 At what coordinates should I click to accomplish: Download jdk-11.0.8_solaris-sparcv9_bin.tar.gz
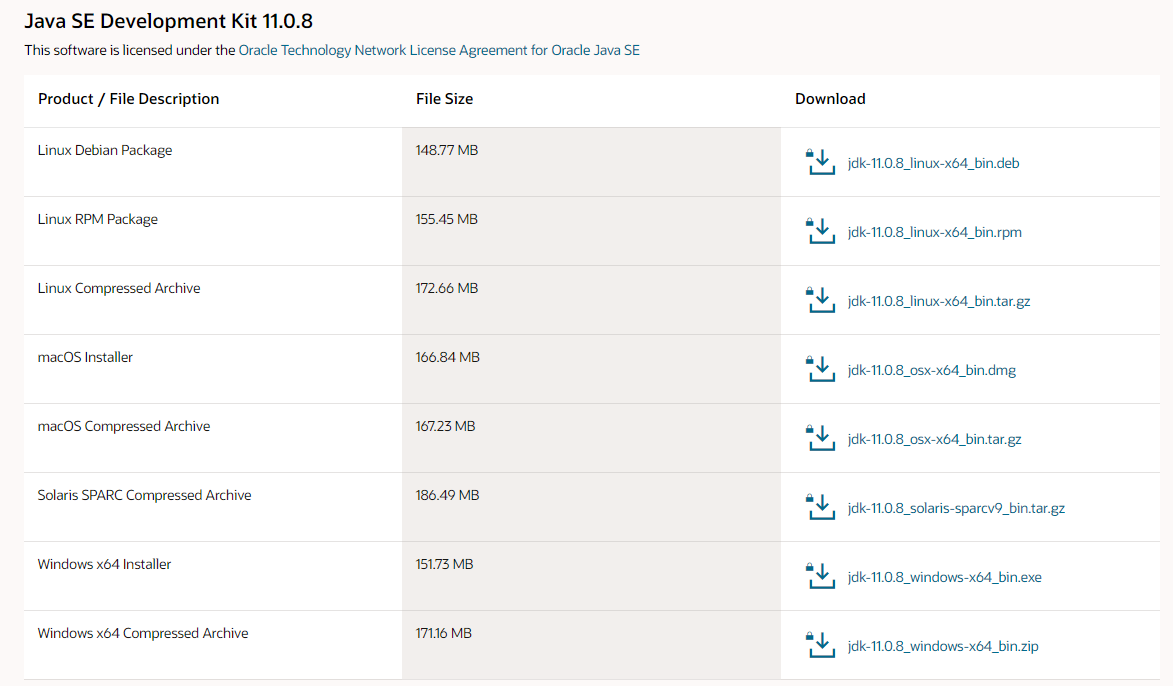[x=956, y=508]
